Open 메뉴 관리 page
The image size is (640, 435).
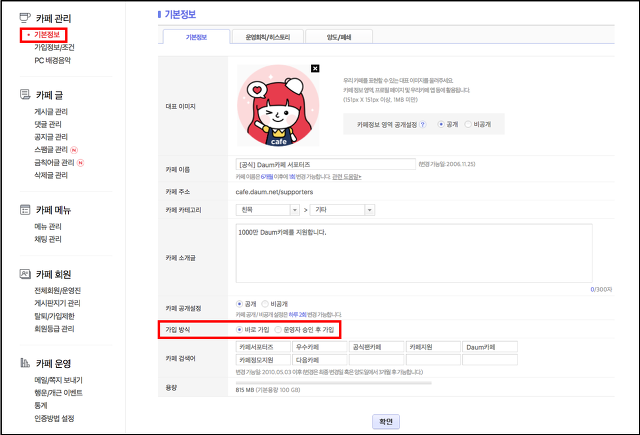pos(48,226)
